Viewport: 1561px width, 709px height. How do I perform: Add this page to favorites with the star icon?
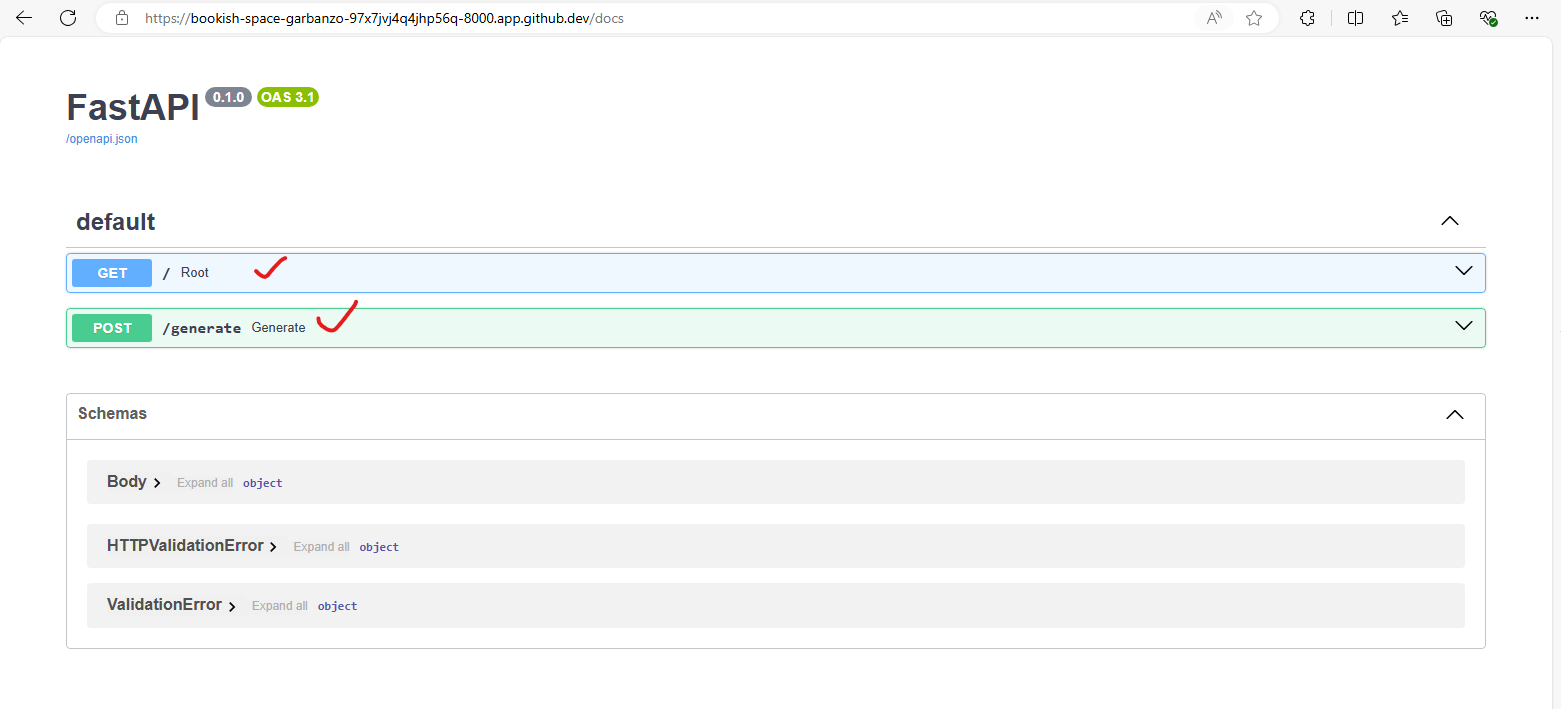1254,18
